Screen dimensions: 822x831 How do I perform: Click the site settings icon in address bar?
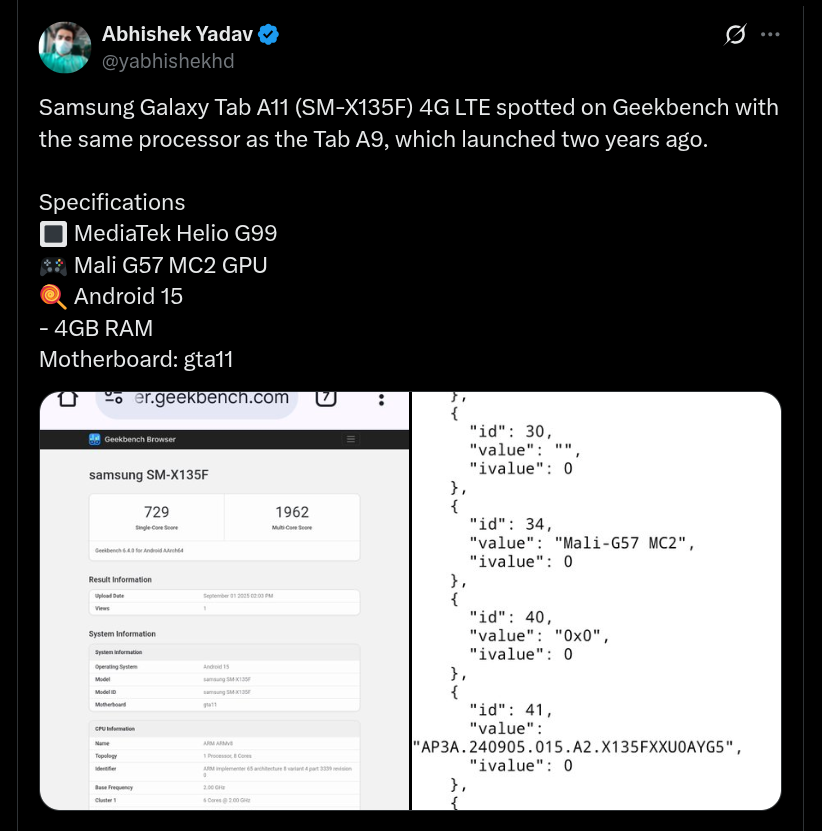click(x=114, y=398)
